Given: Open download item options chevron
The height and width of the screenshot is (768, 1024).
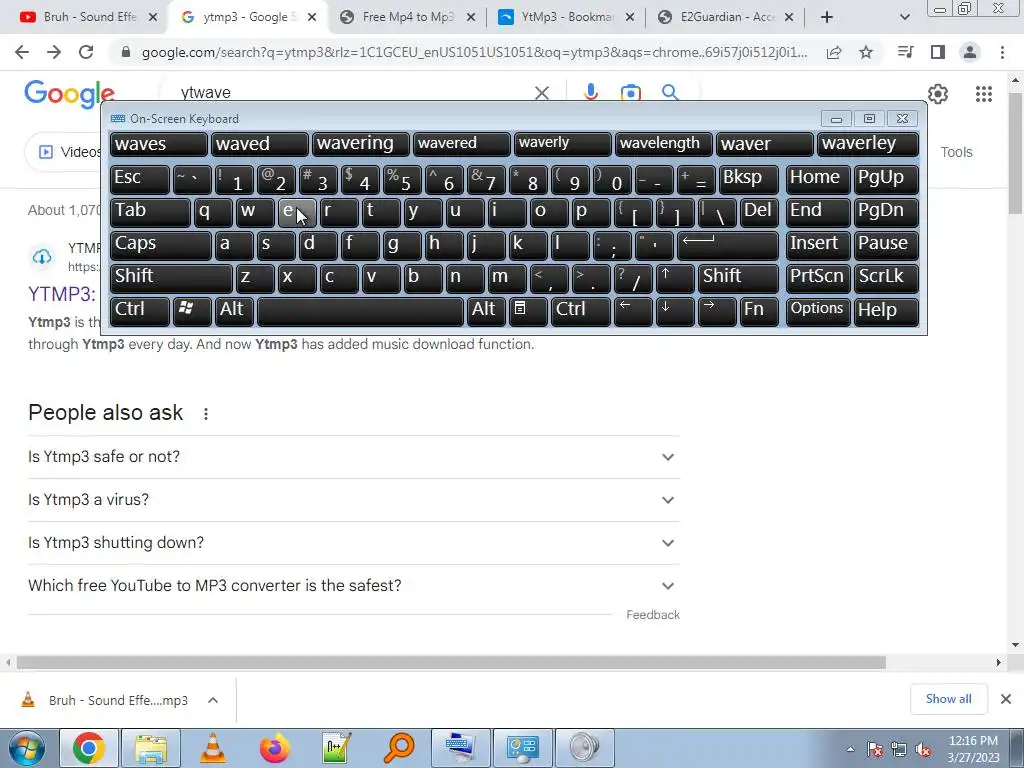Looking at the screenshot, I should [212, 700].
